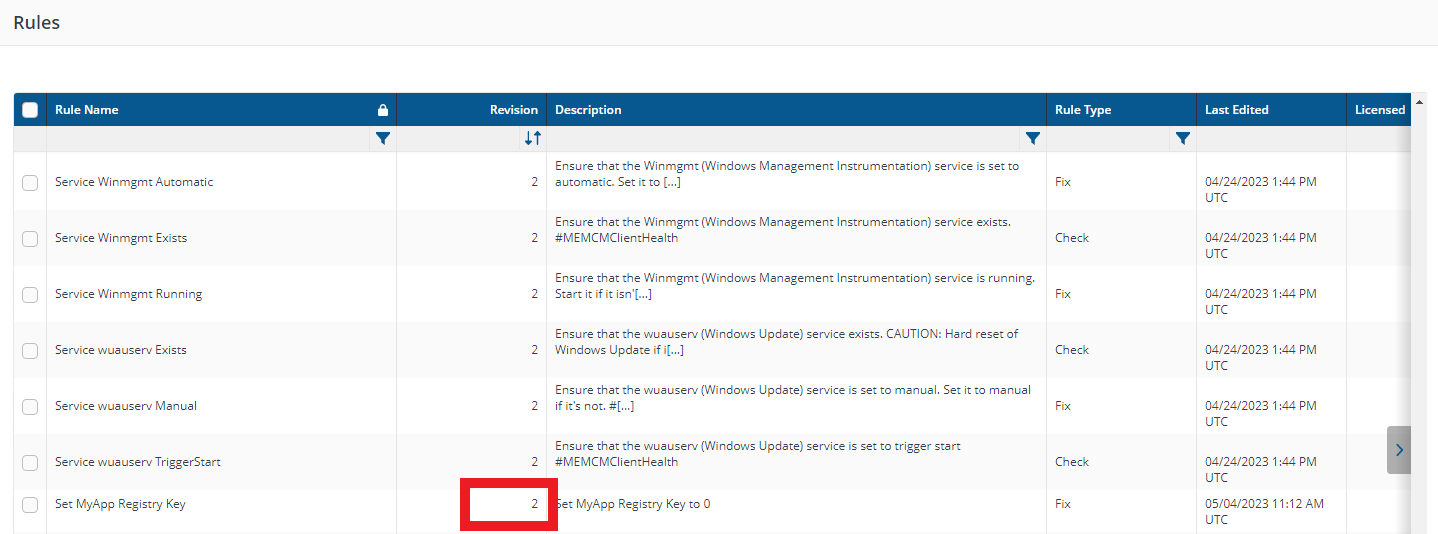1438x534 pixels.
Task: Click the revision cell of Set MyApp Registry Key
Action: (x=508, y=504)
